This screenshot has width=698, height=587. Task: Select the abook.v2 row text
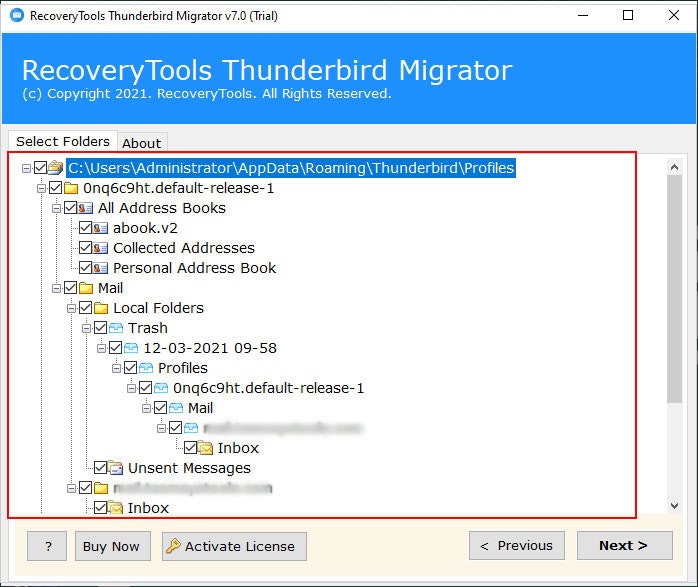[145, 228]
